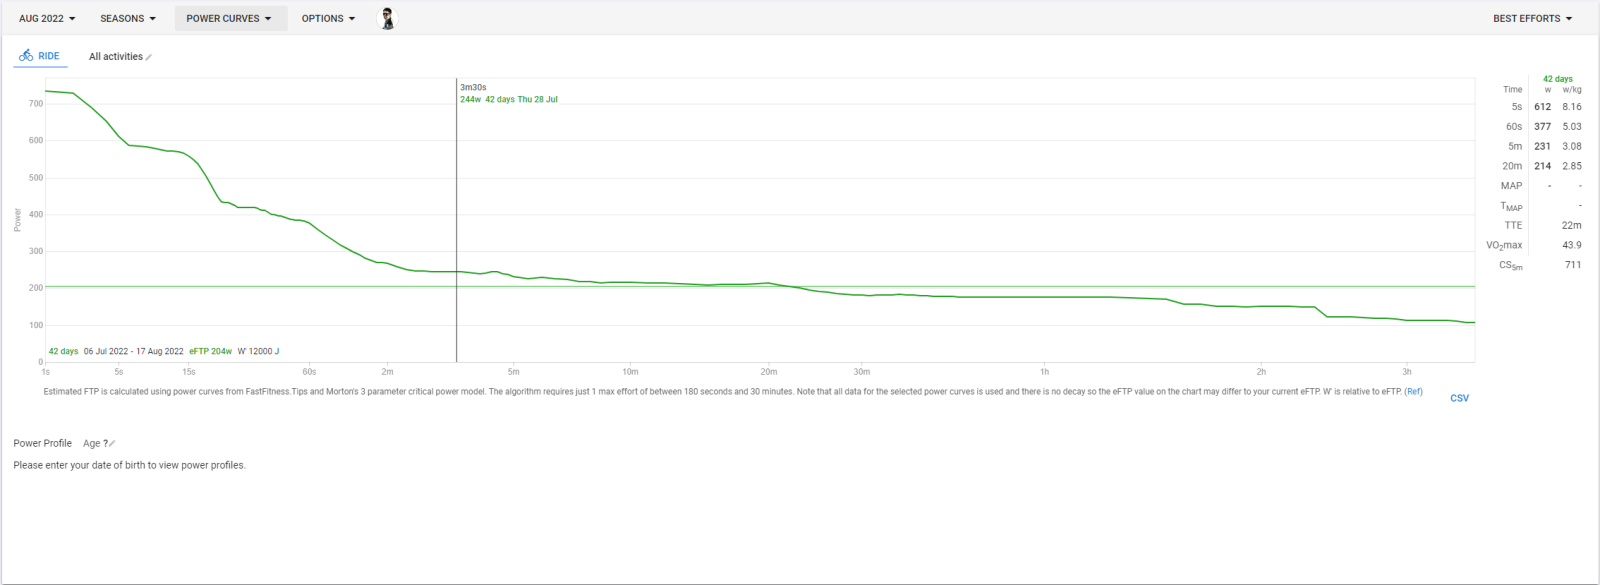Click the eFTP 204w label on chart

210,351
